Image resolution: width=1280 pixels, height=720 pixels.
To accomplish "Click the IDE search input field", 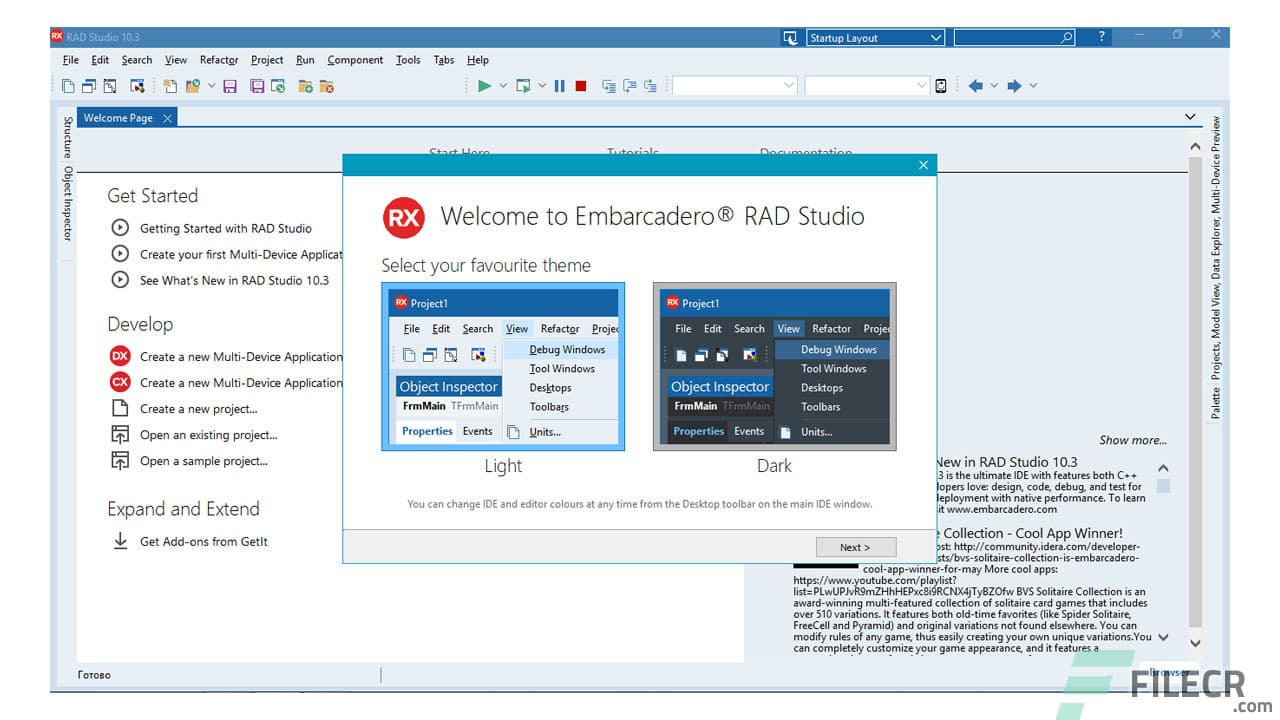I will 1010,37.
